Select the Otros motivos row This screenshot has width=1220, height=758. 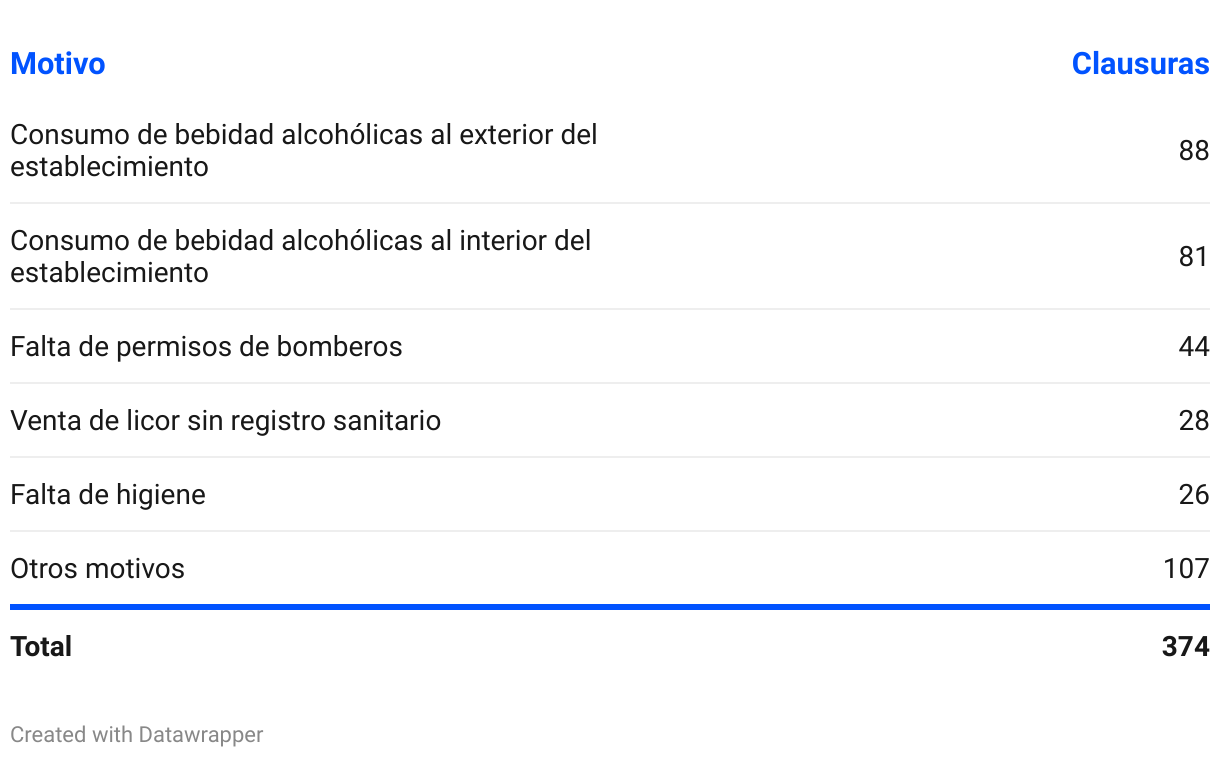tap(610, 569)
